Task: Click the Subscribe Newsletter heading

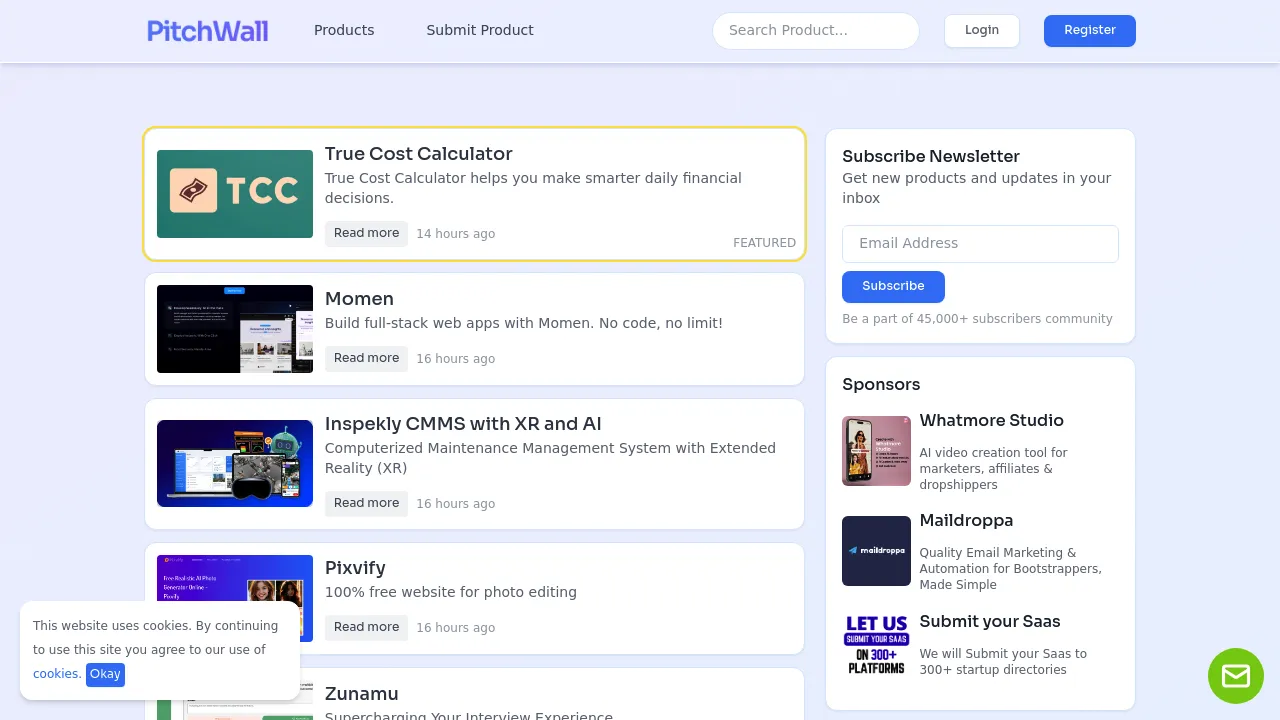Action: (x=931, y=157)
